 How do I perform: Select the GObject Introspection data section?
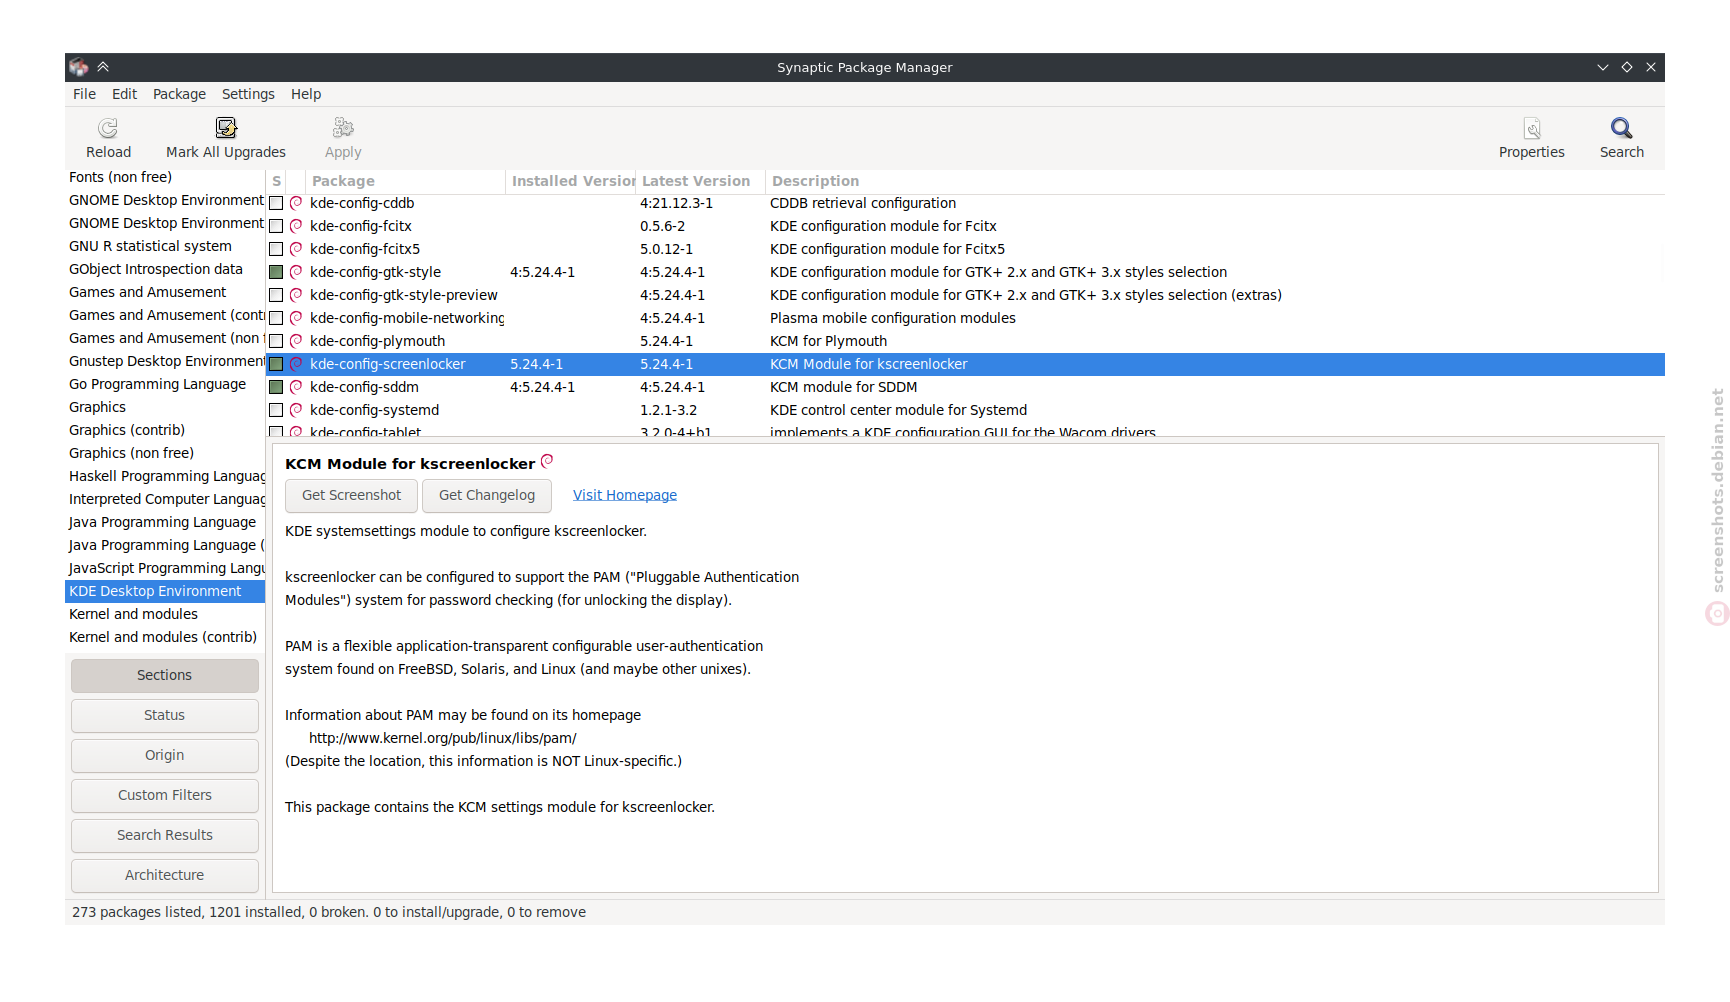tap(165, 269)
